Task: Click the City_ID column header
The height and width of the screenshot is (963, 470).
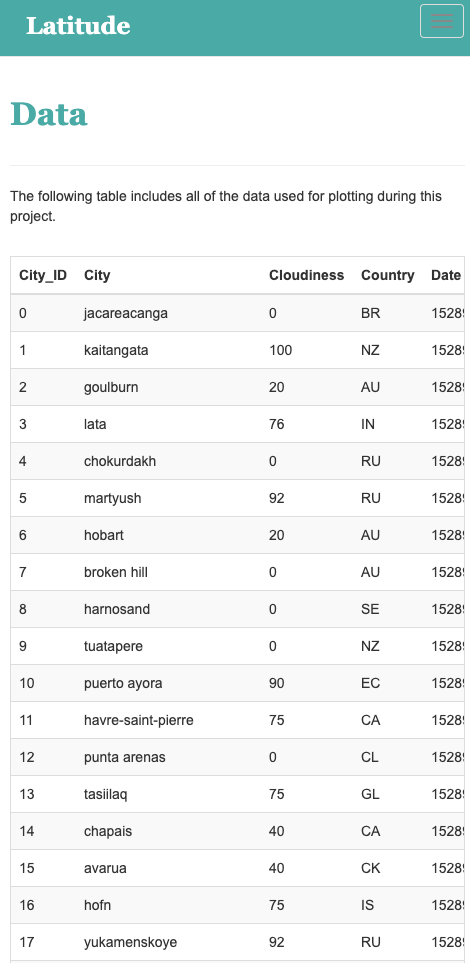Action: coord(43,275)
